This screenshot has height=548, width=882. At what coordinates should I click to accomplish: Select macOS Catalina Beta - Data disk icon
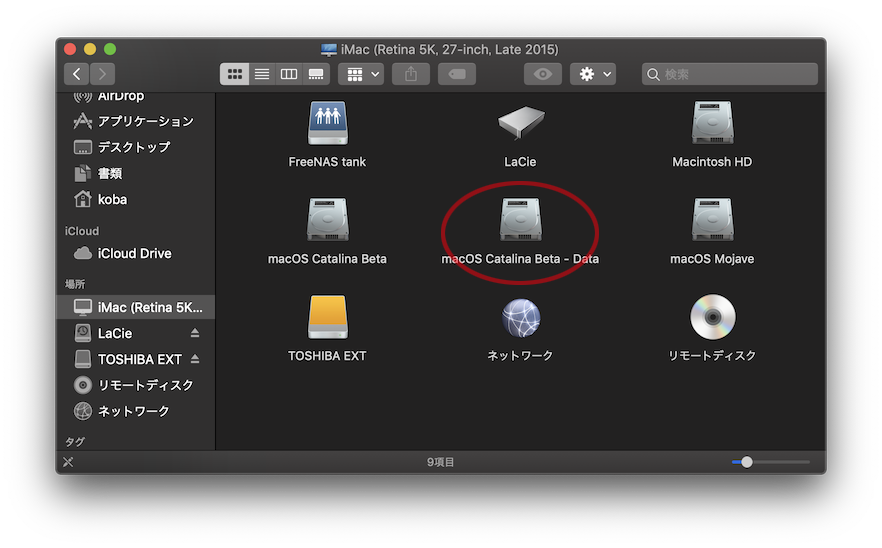tap(521, 219)
